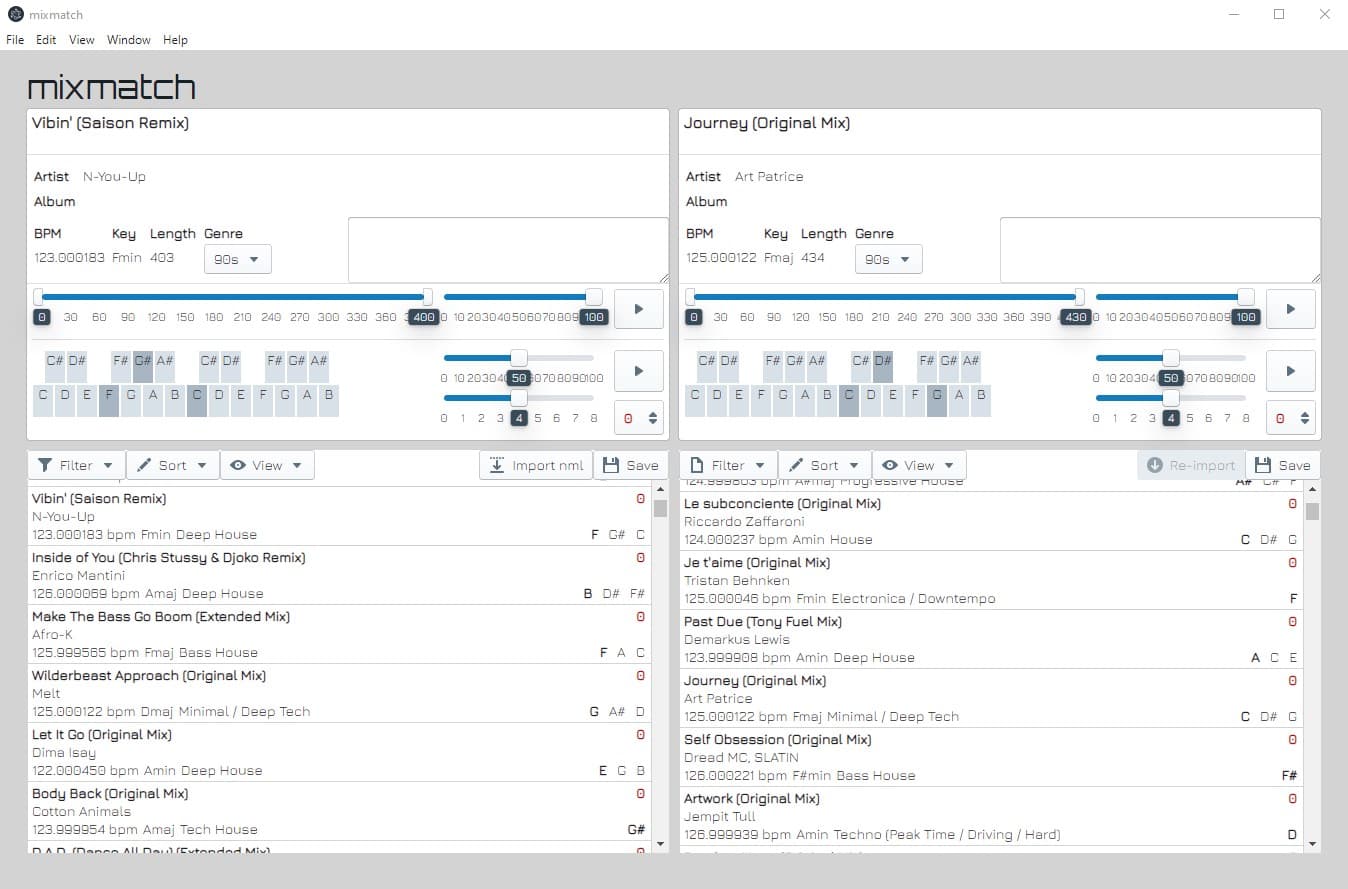Click the notes text area in Vibin' deck

(508, 250)
